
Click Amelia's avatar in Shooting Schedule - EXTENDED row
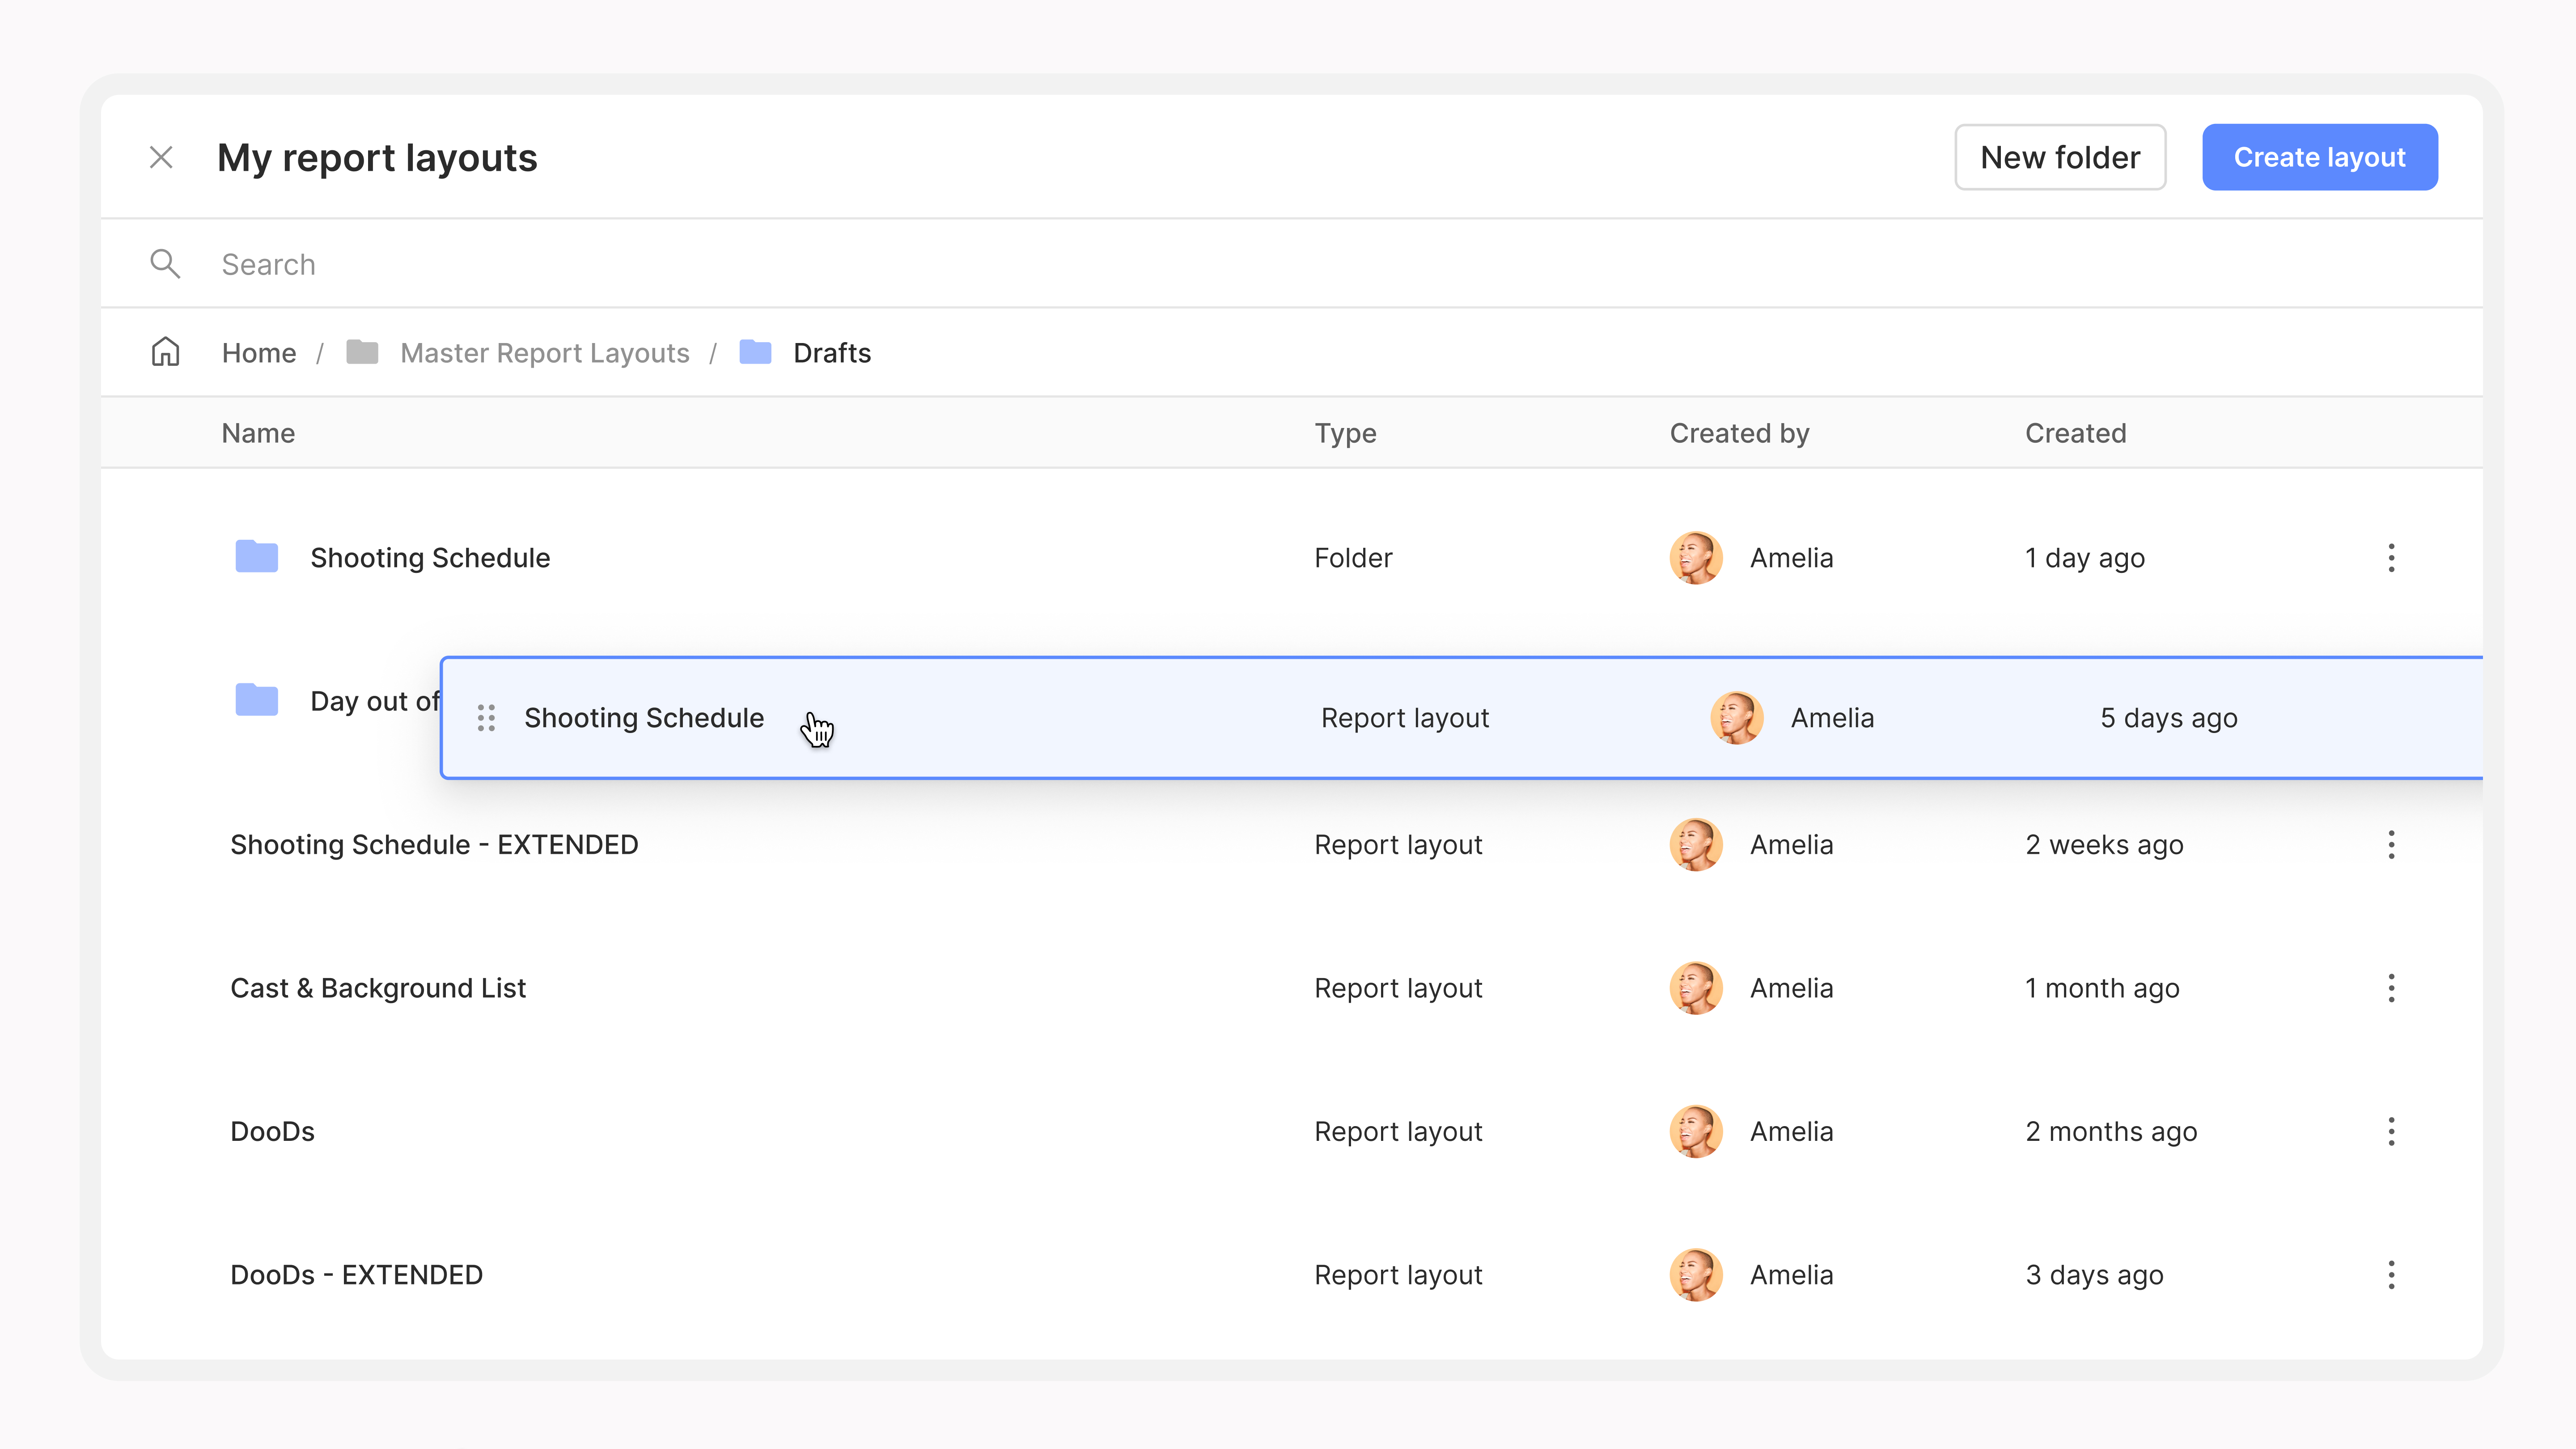pos(1696,845)
